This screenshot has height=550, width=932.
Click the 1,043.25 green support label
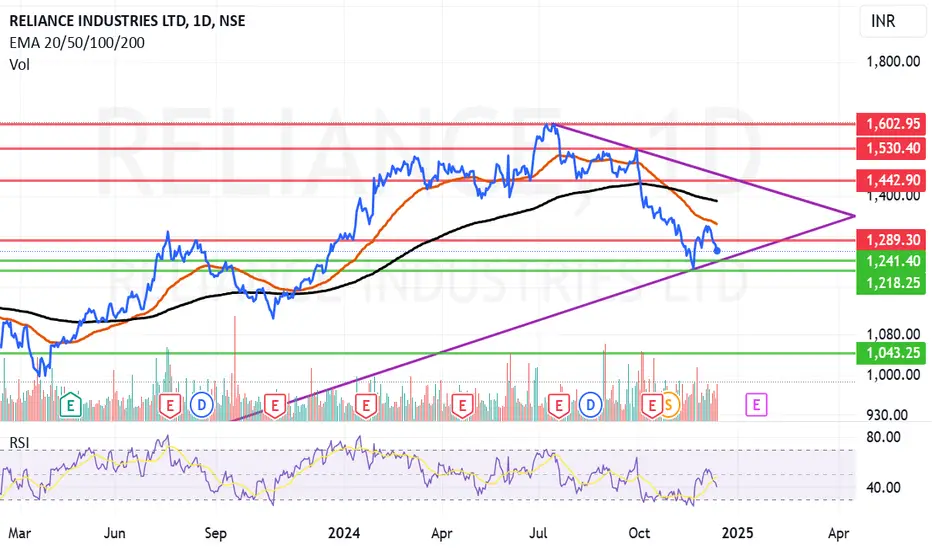pos(891,353)
